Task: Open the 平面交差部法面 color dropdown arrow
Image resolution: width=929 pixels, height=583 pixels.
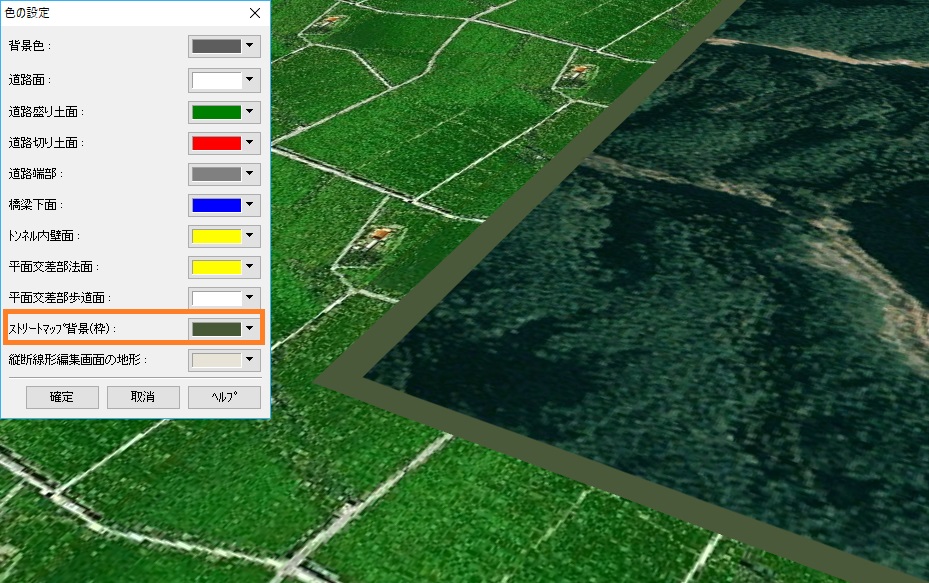Action: pos(250,267)
